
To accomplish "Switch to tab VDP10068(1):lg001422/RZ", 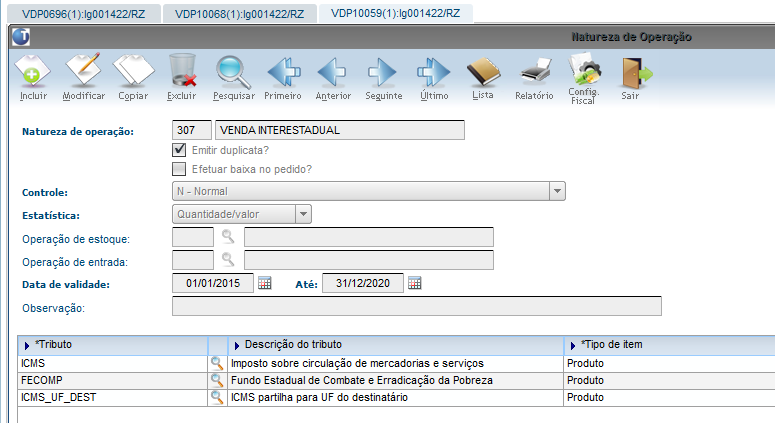I will (x=239, y=14).
